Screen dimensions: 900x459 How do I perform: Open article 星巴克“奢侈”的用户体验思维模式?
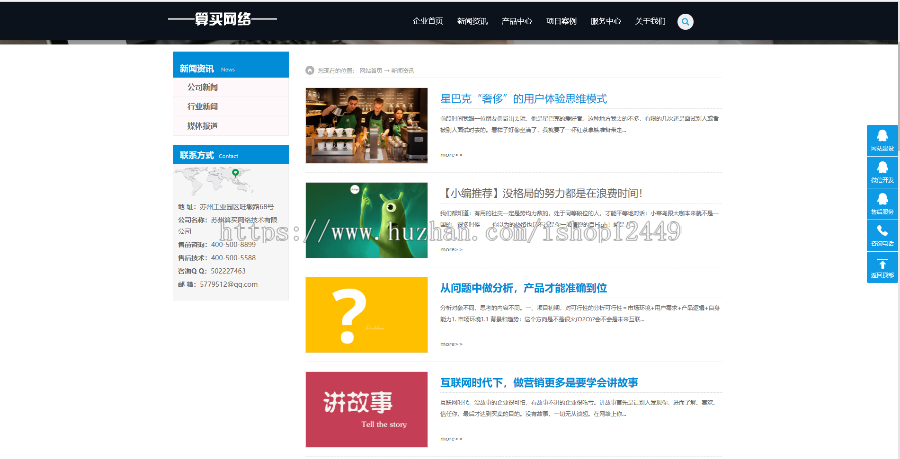point(523,99)
